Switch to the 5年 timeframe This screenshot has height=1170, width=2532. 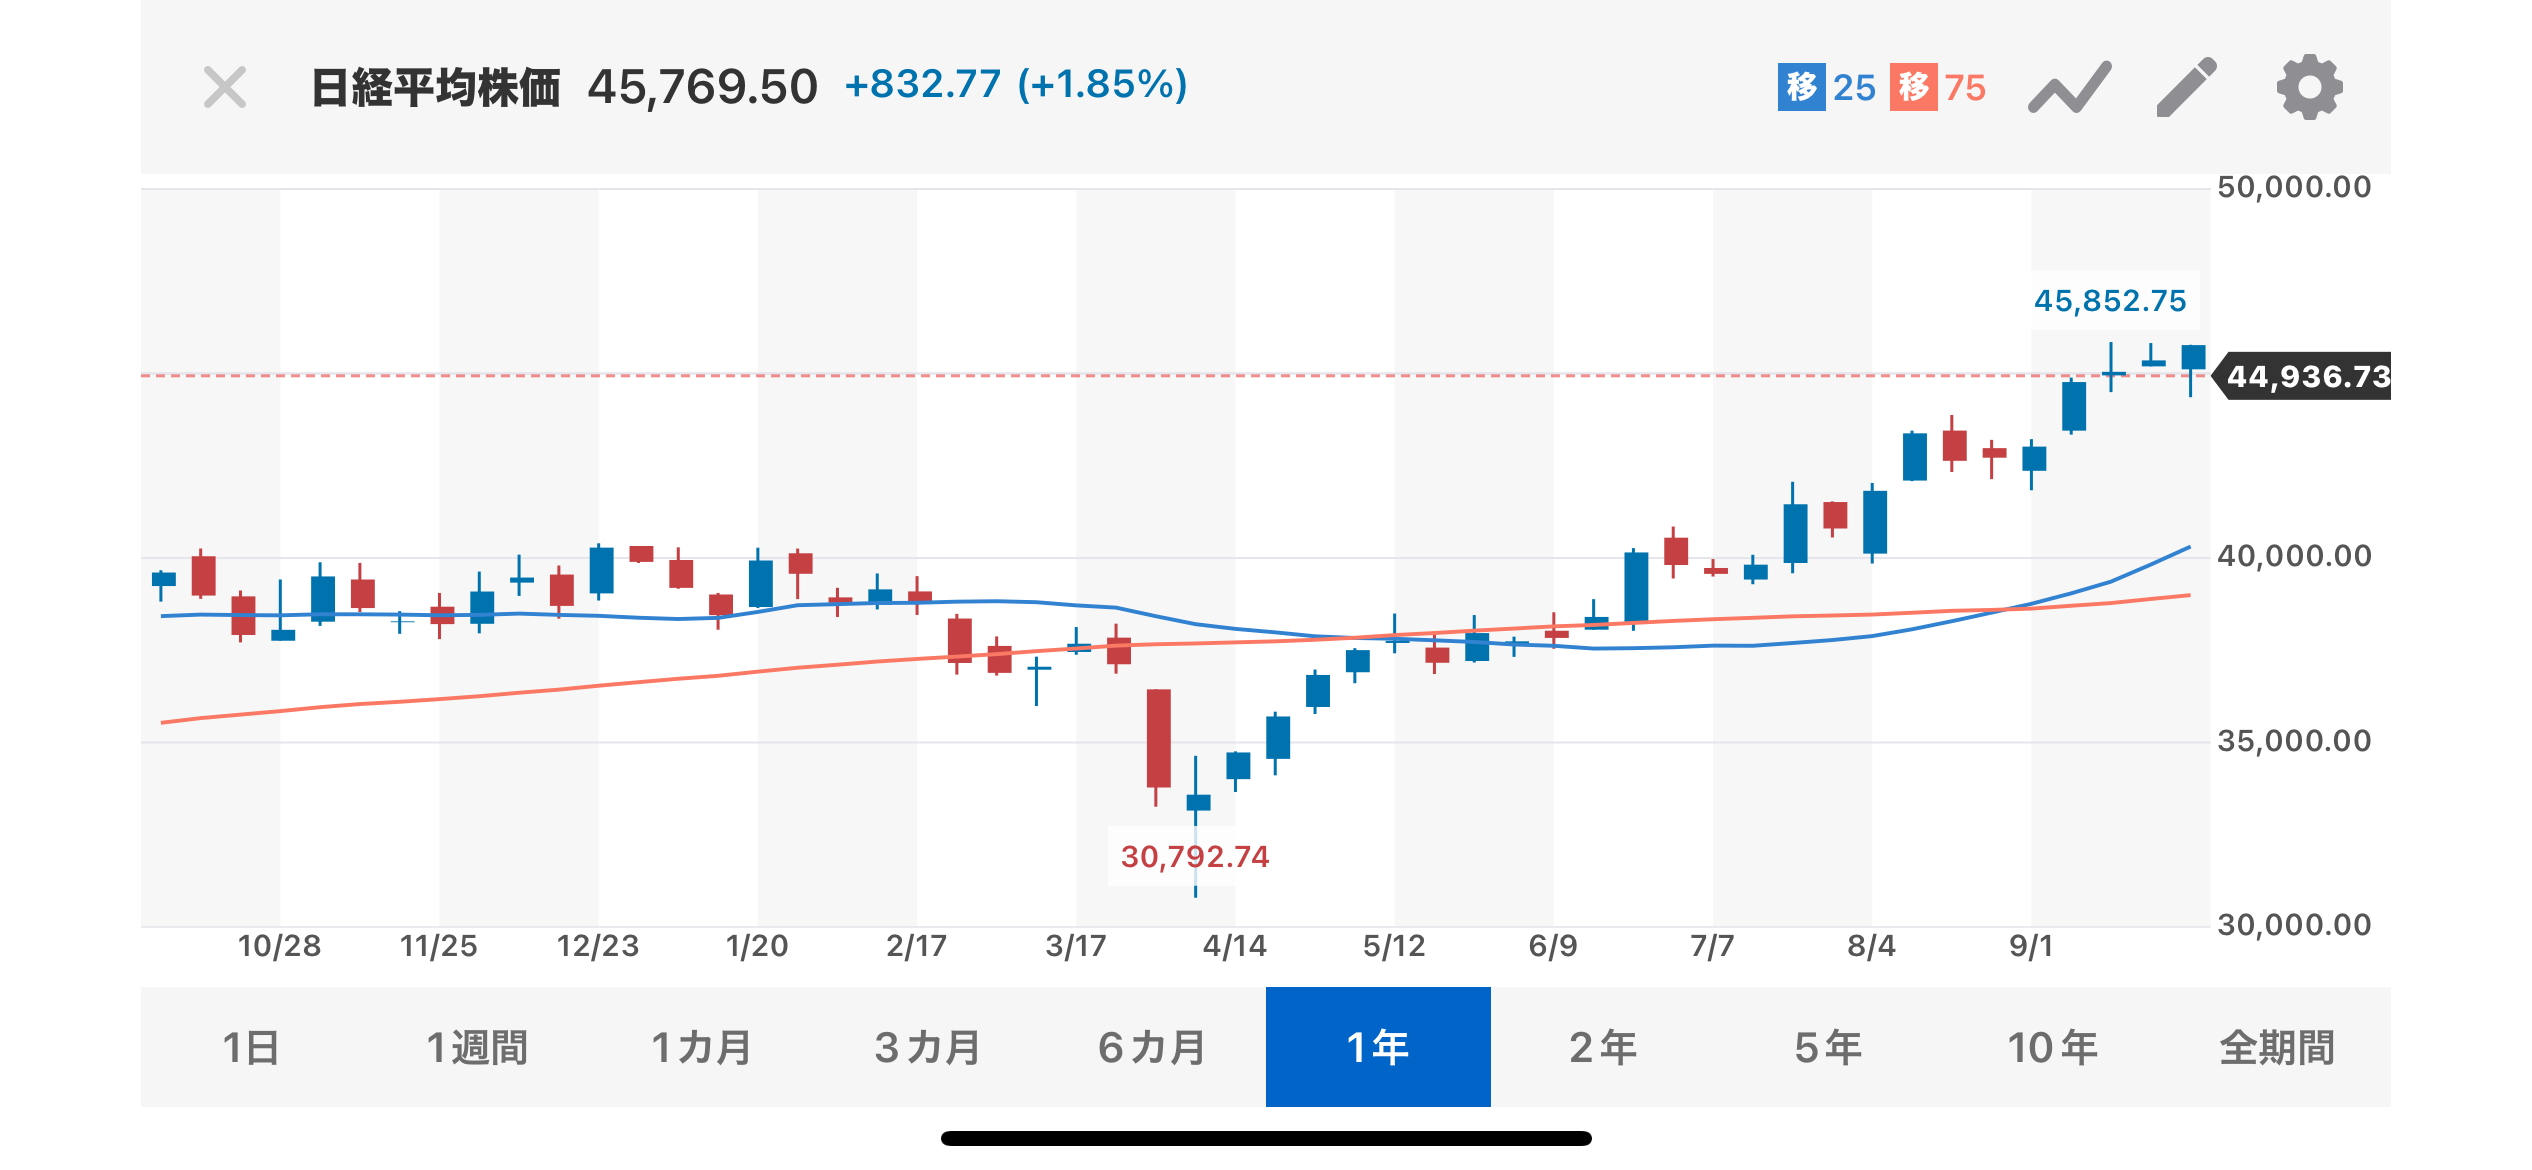tap(1828, 1047)
